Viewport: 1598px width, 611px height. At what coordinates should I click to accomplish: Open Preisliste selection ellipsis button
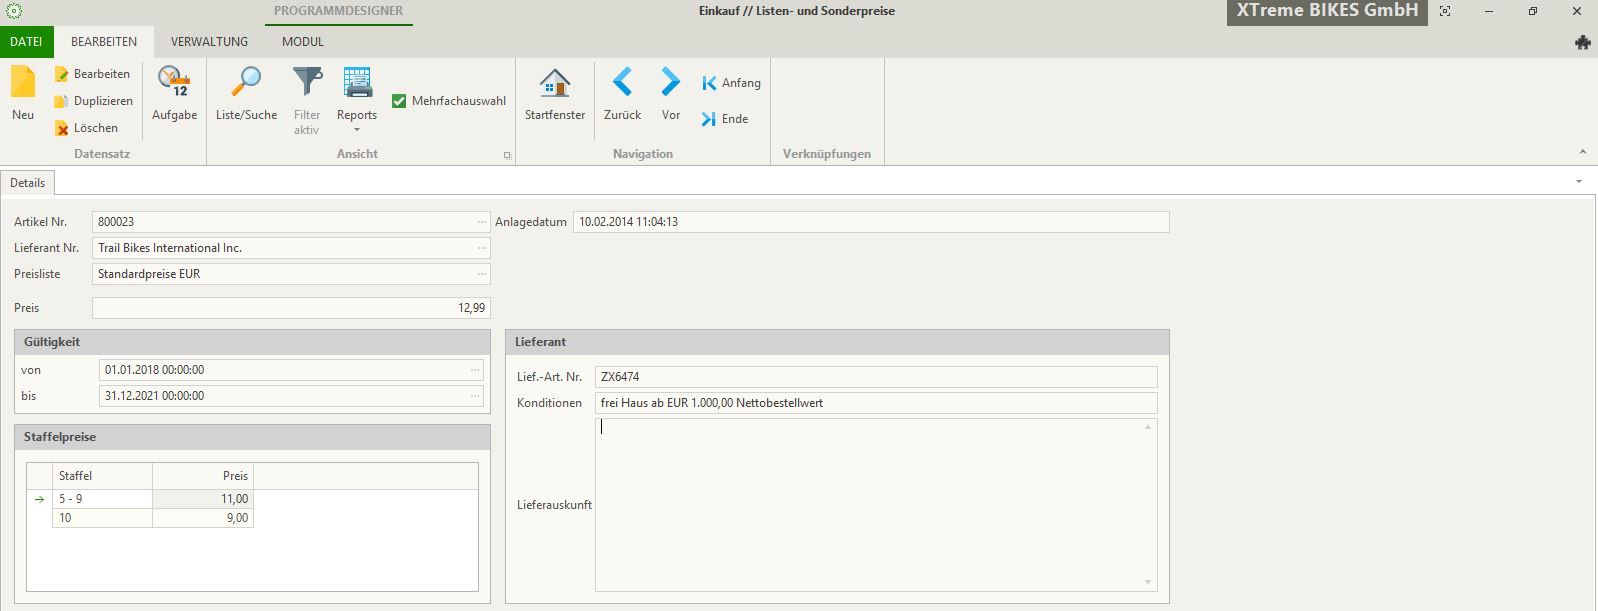point(482,274)
